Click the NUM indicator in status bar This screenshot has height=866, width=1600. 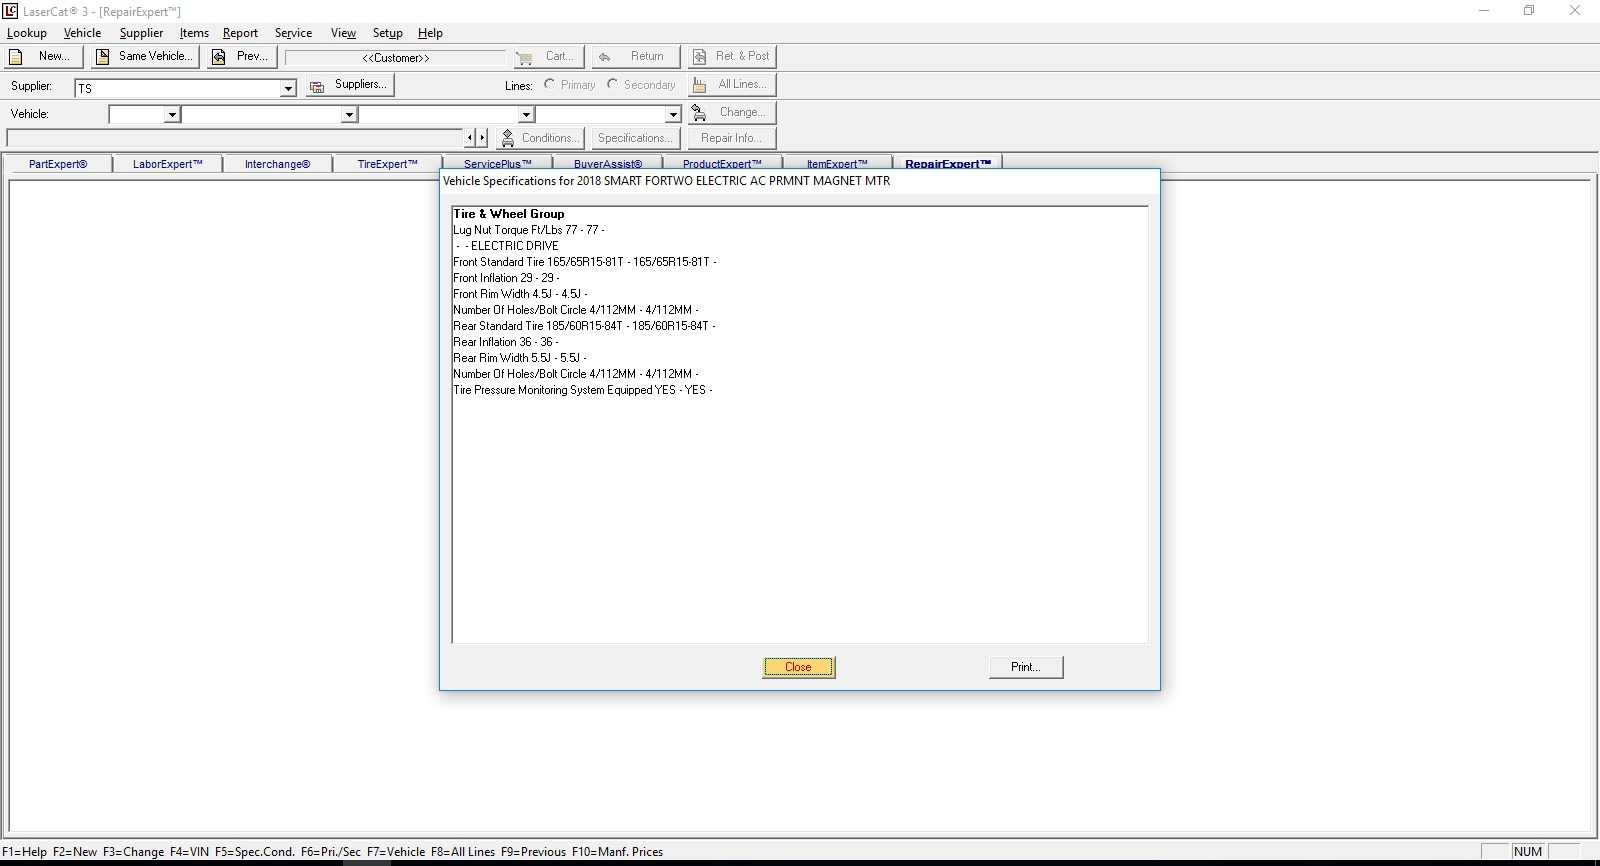click(1528, 852)
